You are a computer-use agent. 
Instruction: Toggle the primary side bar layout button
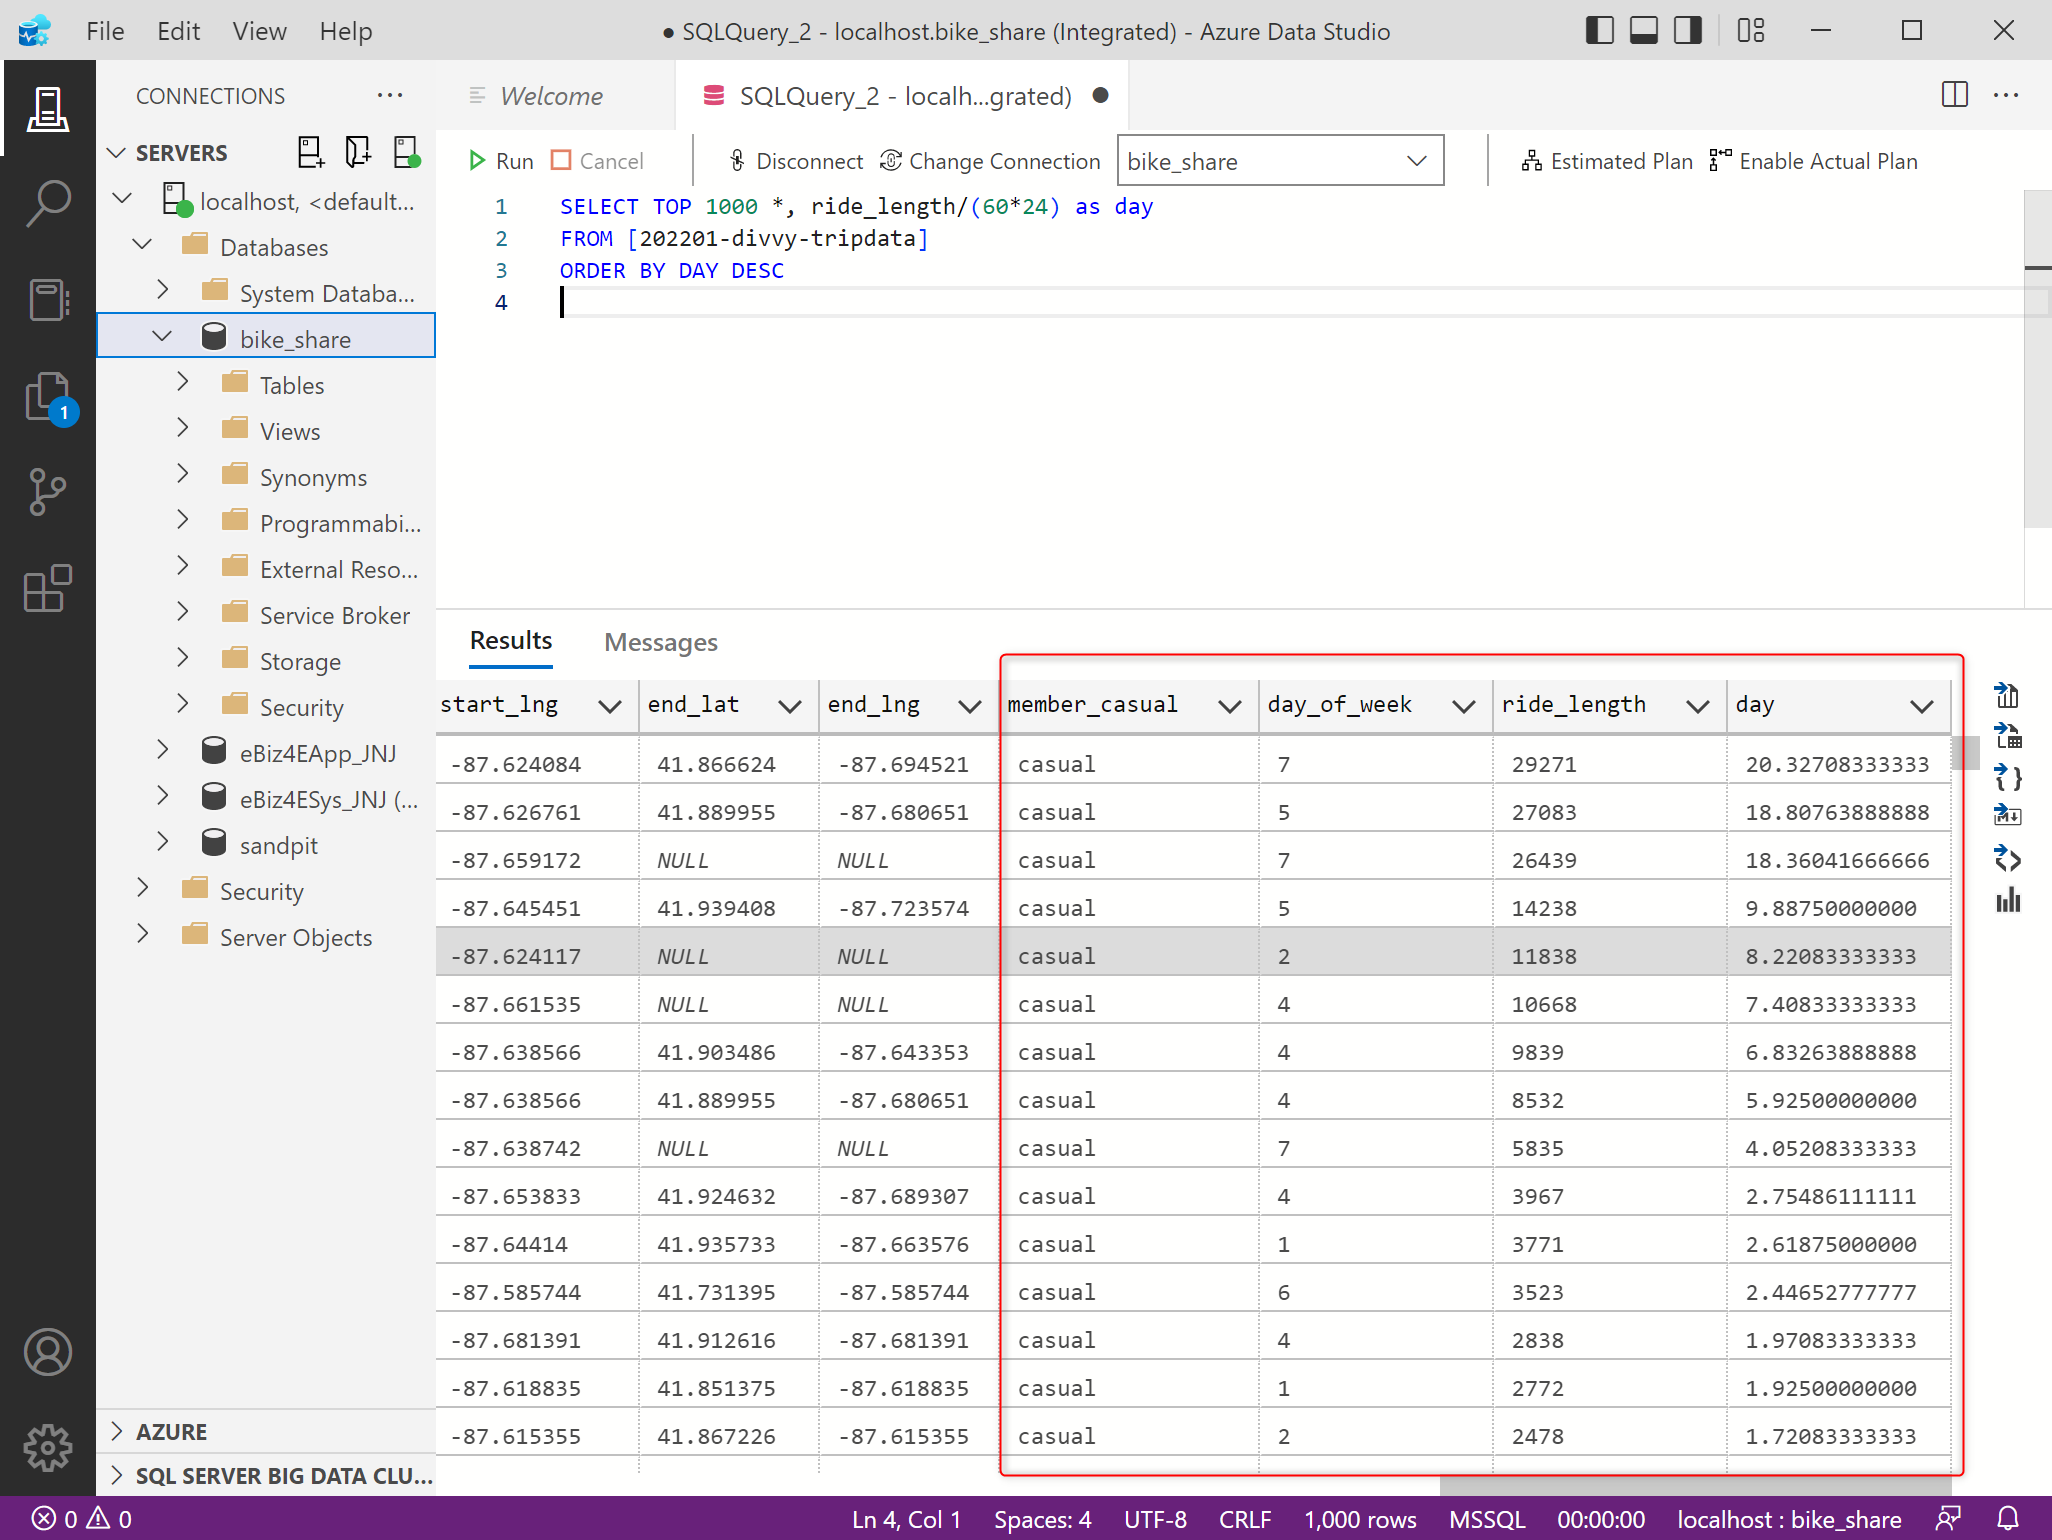1599,31
